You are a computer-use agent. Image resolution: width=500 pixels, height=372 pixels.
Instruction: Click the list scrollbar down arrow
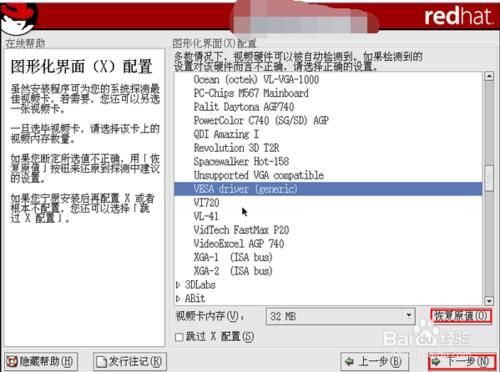489,301
